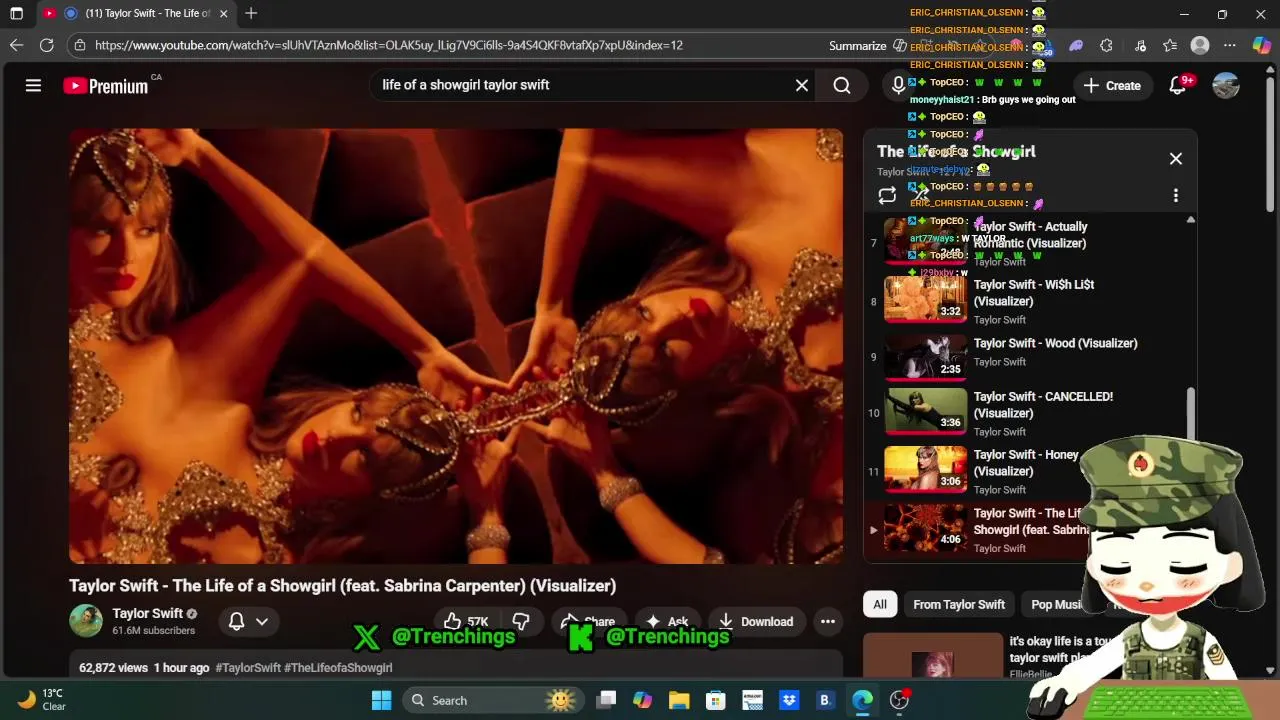Open #TheLifeofaShowgirl hashtag link

338,667
